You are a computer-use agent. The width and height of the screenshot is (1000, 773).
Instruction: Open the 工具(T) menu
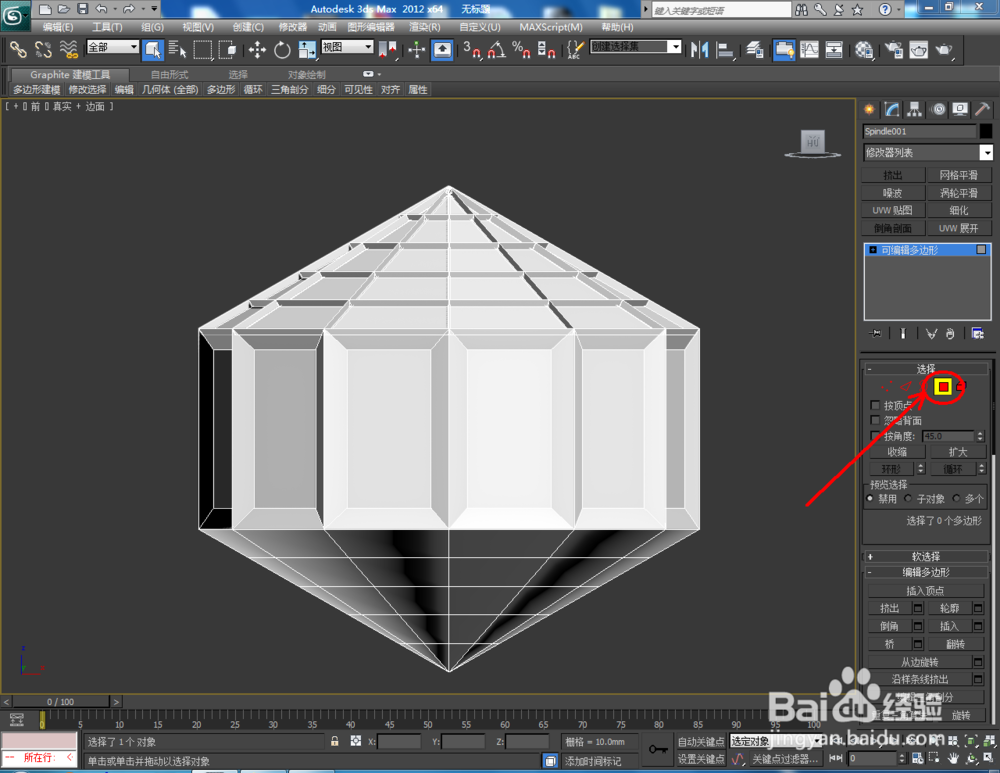click(x=107, y=27)
